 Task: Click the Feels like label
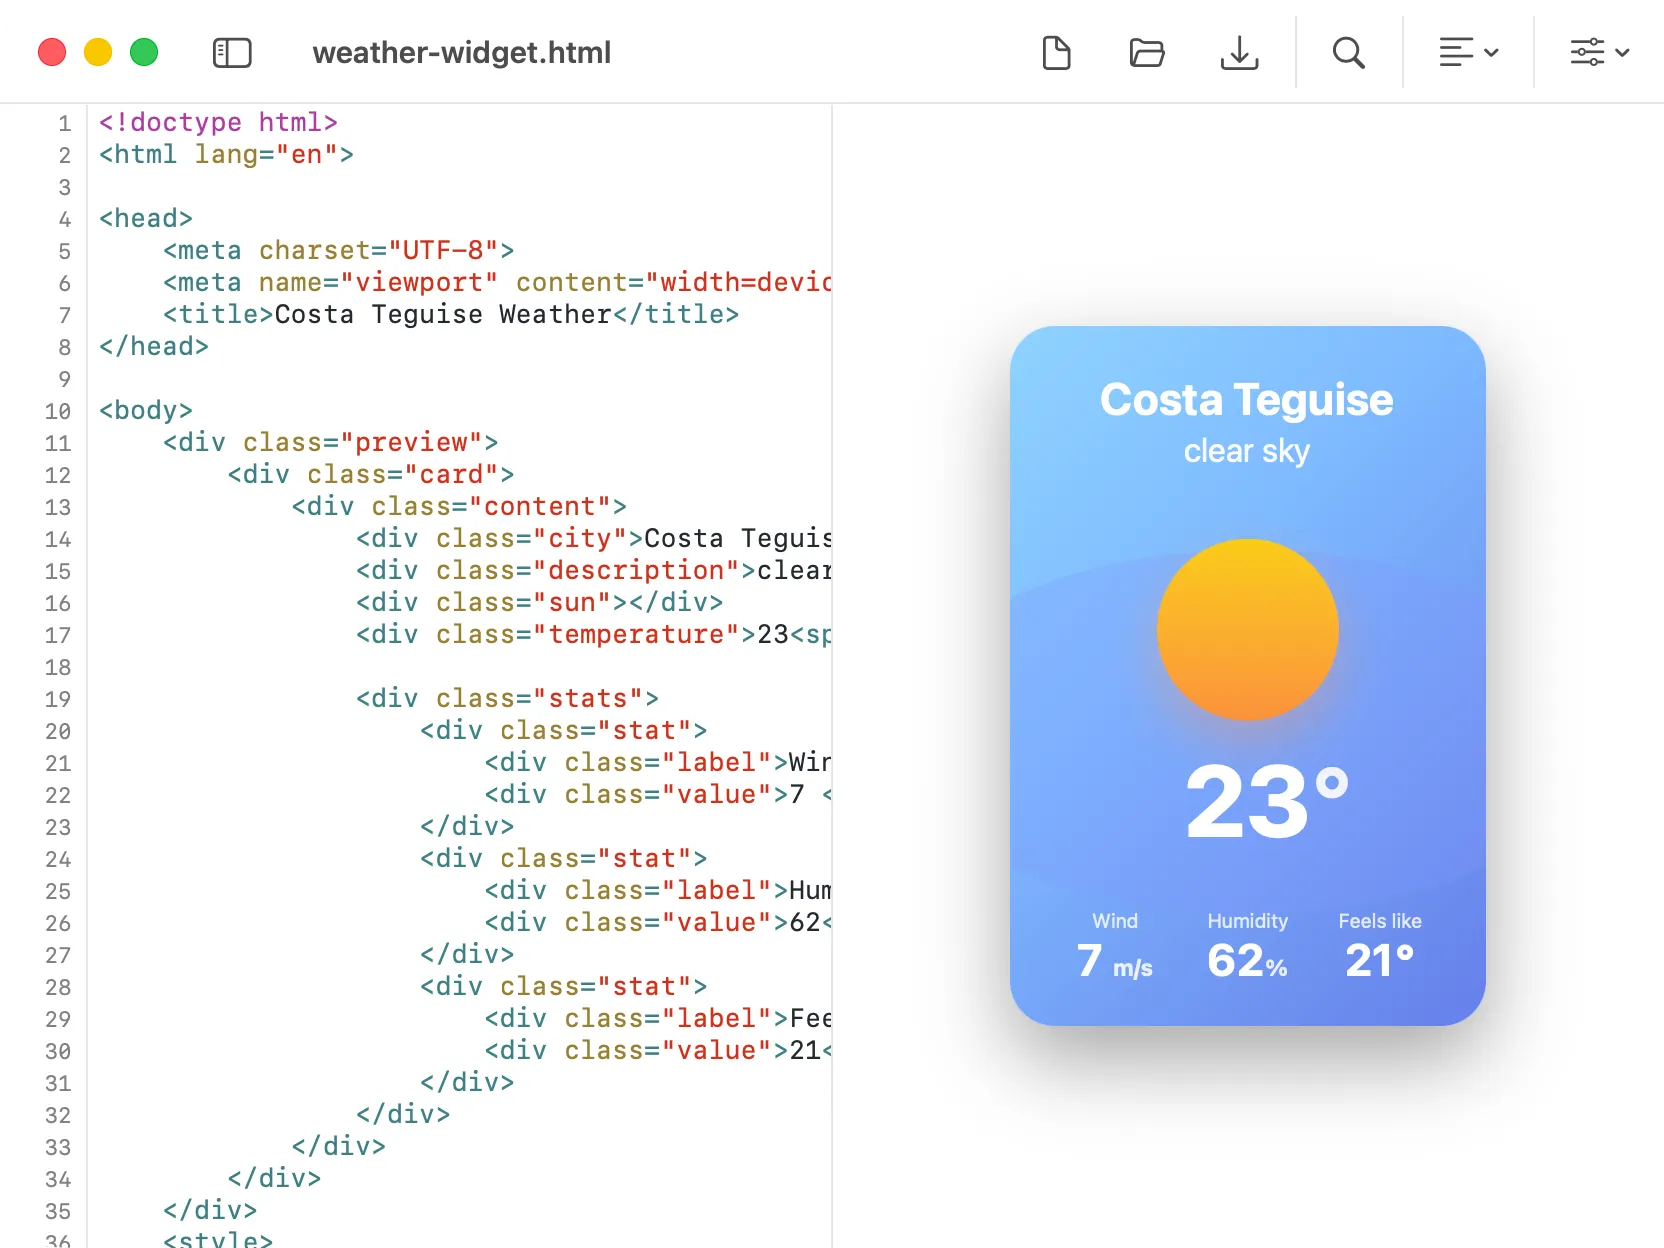tap(1380, 921)
